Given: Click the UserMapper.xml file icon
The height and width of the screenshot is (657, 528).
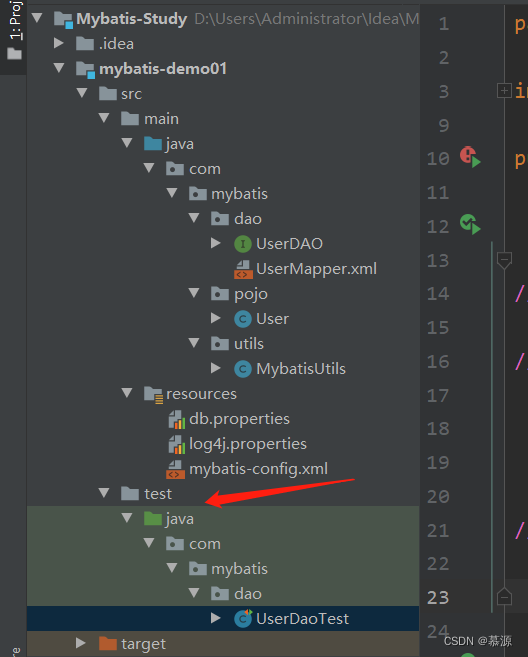Looking at the screenshot, I should pos(243,269).
